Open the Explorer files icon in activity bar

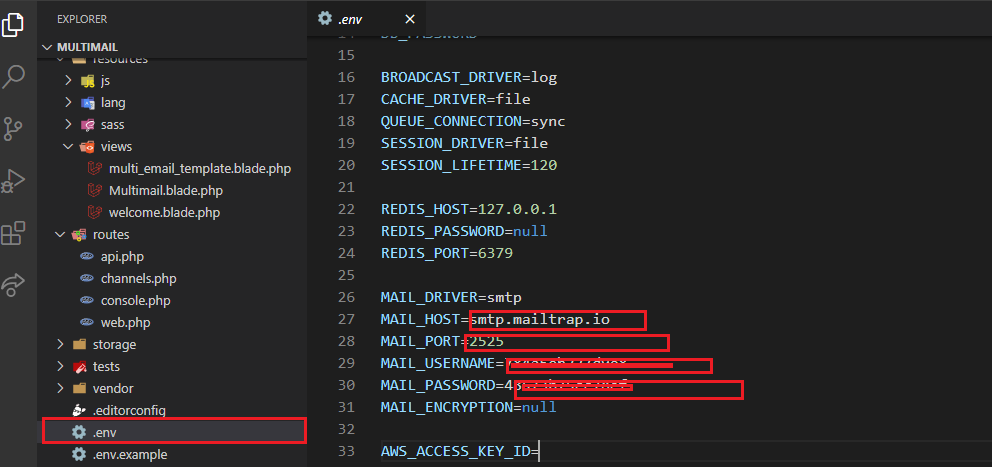[14, 24]
